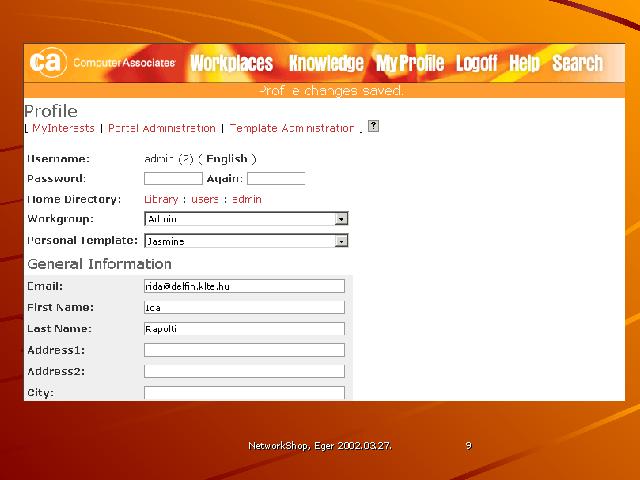Click Logoff in the header
The image size is (640, 480).
click(x=476, y=63)
